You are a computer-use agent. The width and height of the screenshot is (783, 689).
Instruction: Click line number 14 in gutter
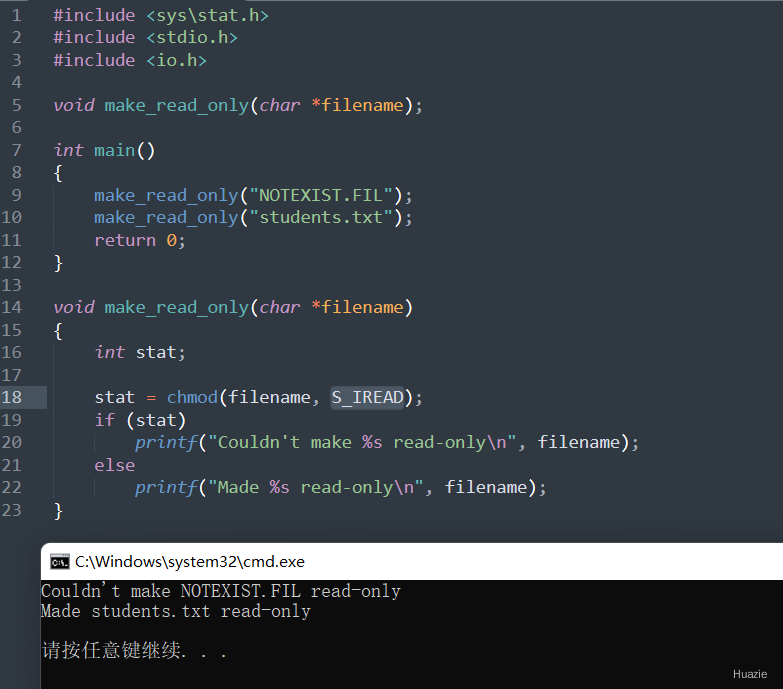pyautogui.click(x=11, y=307)
